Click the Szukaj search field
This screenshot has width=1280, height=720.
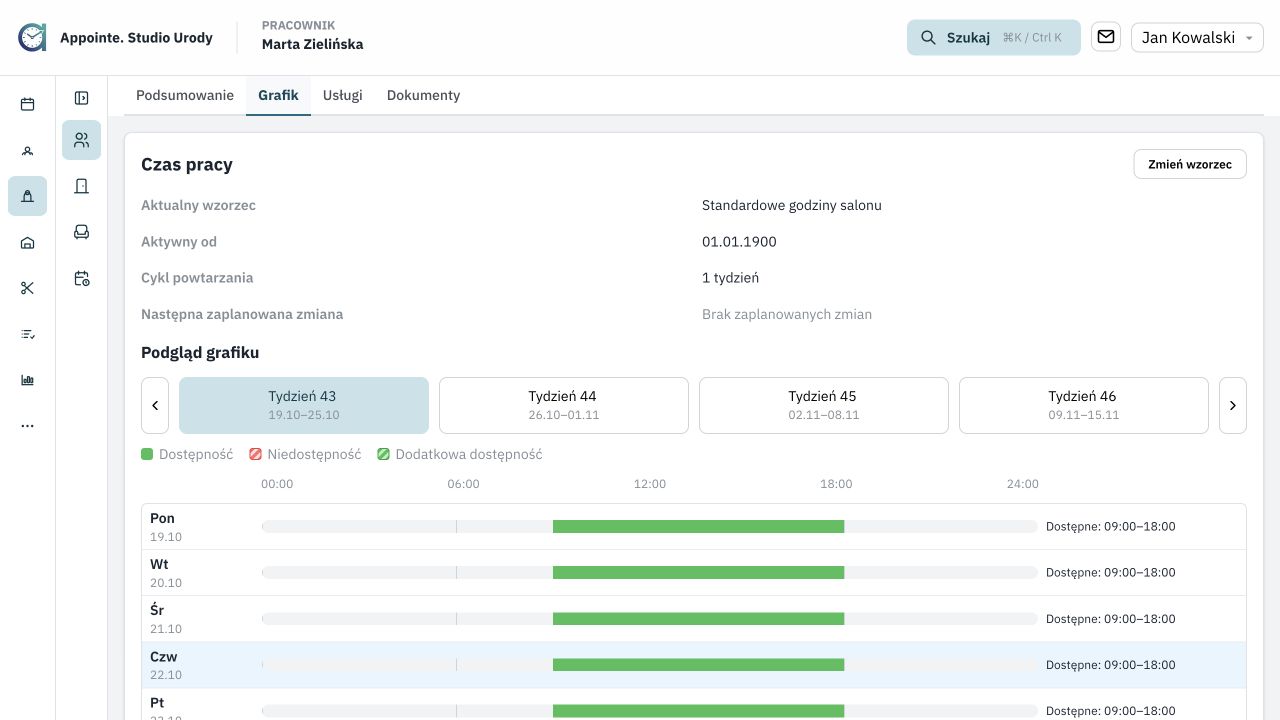994,38
